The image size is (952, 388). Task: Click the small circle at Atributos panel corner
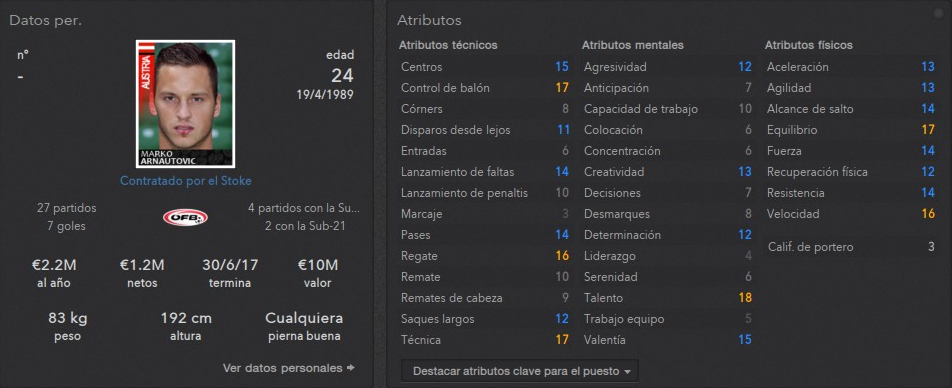(941, 12)
